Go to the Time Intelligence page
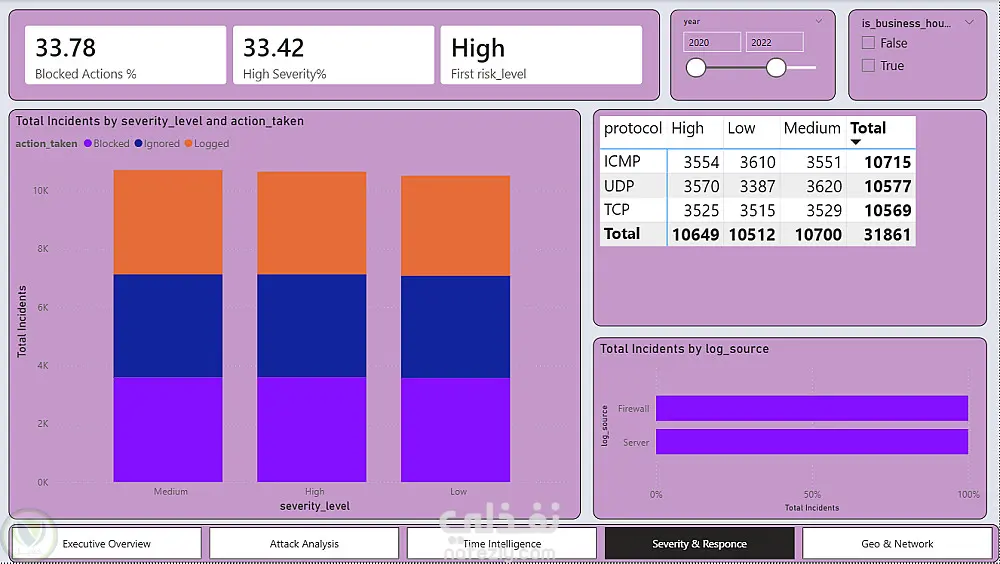 502,544
